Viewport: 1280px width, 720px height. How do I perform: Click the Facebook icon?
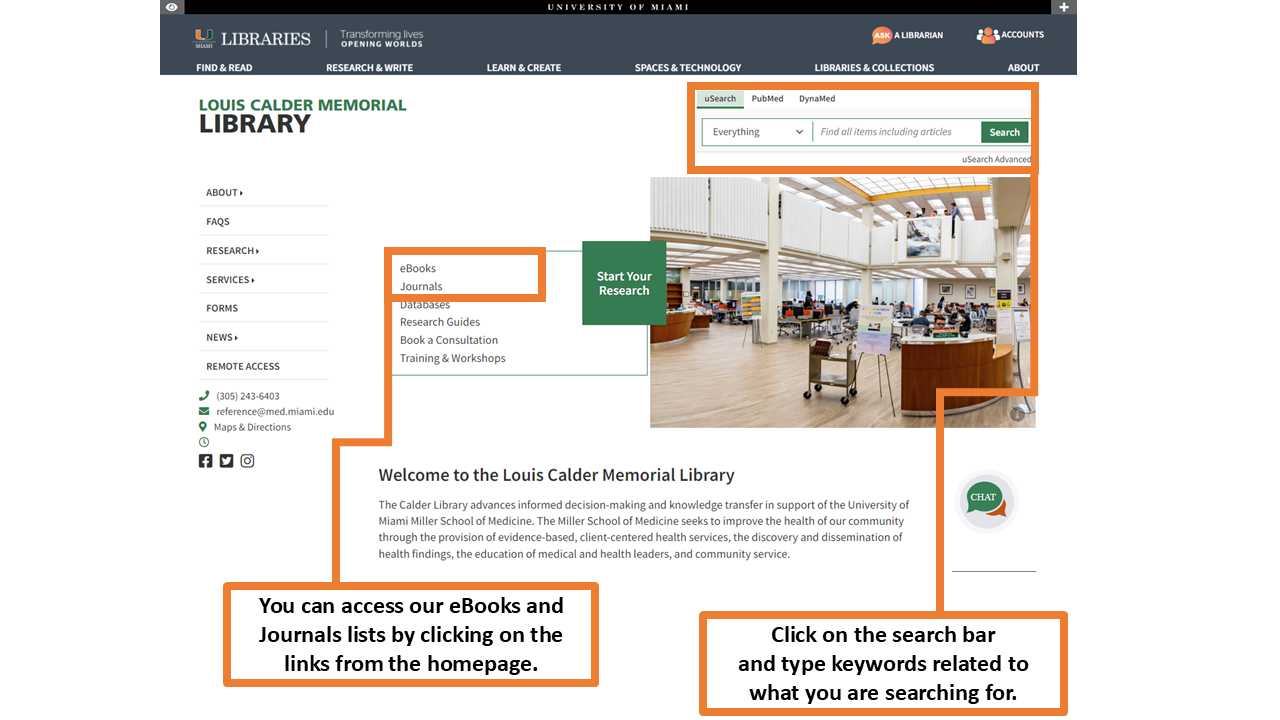pos(205,461)
